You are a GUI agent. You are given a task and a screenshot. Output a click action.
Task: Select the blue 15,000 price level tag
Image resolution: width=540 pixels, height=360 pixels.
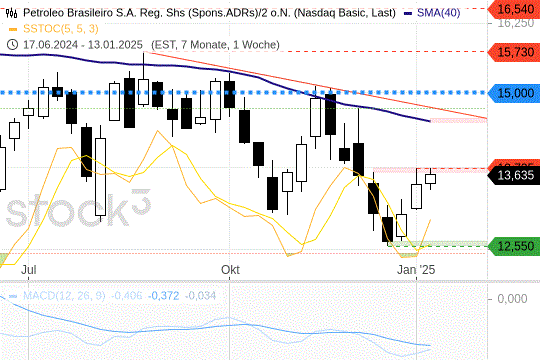click(514, 93)
